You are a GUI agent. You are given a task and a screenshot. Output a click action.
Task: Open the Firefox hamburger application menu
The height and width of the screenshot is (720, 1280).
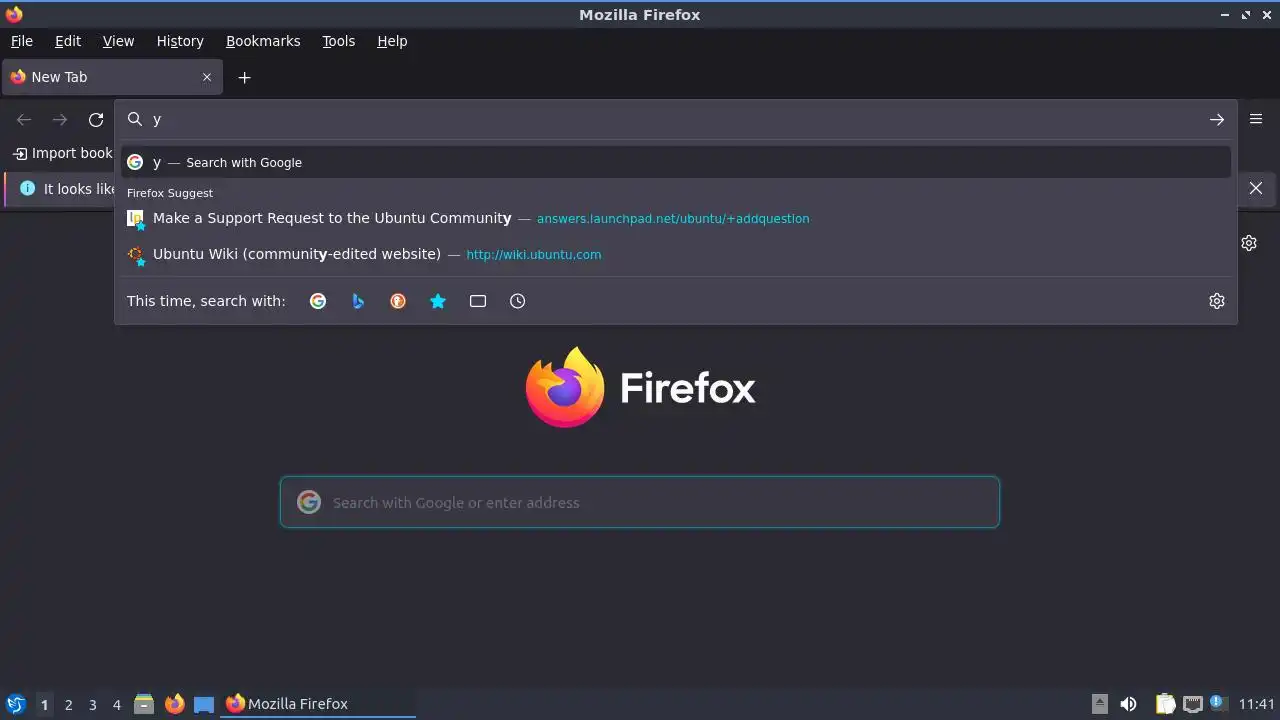1256,119
